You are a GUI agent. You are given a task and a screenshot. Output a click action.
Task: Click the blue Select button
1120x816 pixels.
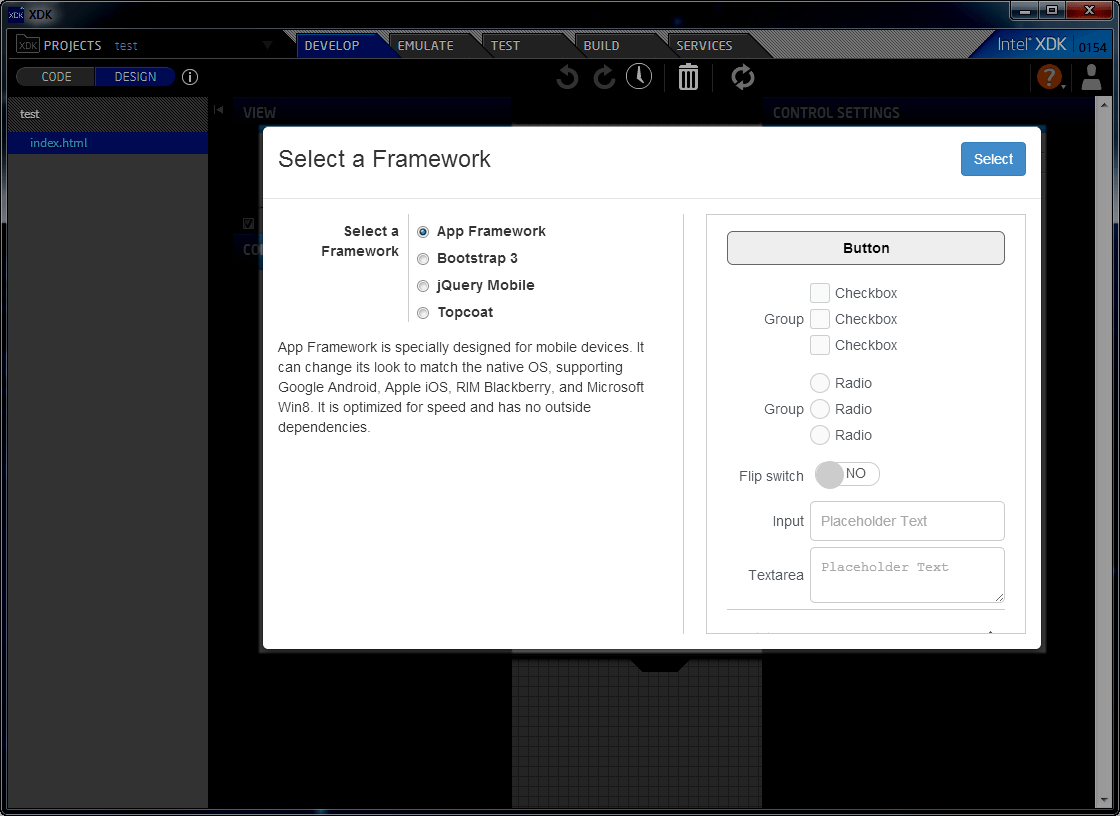[993, 158]
